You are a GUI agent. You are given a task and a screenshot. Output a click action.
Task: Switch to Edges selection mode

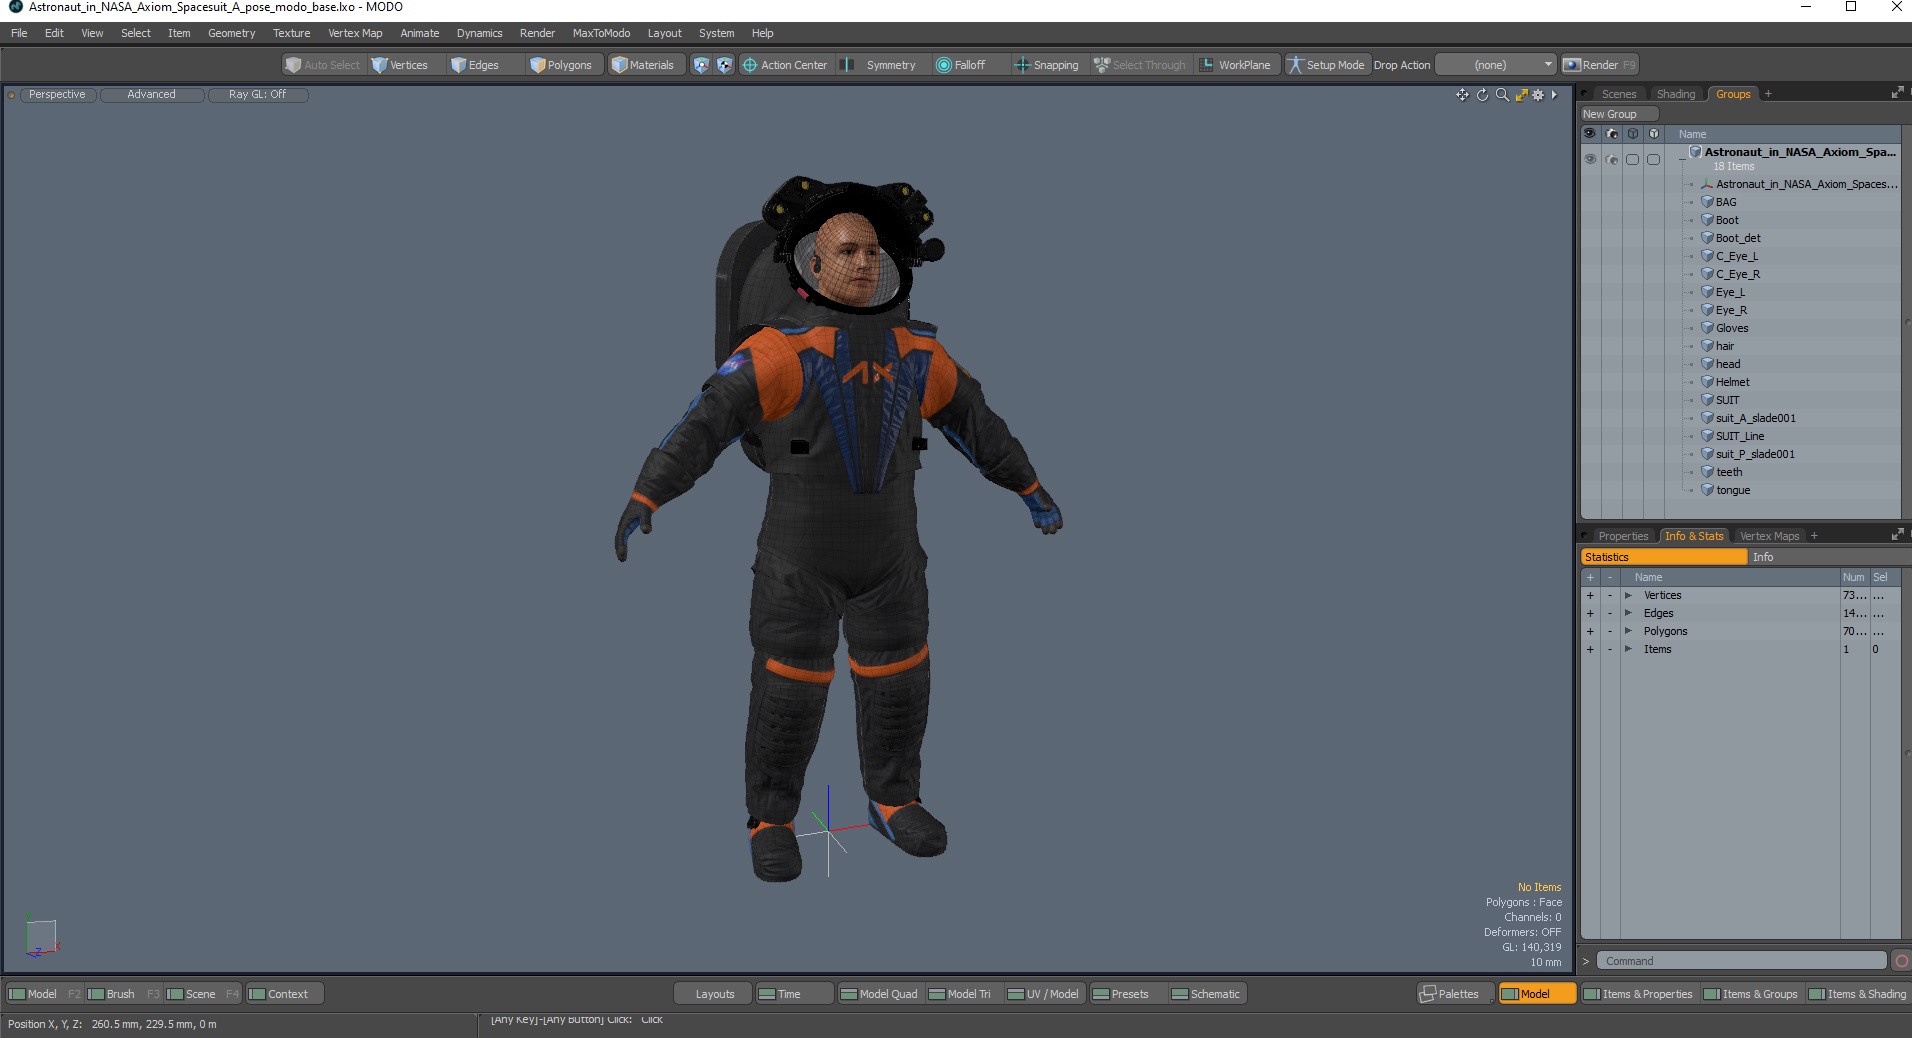coord(475,65)
